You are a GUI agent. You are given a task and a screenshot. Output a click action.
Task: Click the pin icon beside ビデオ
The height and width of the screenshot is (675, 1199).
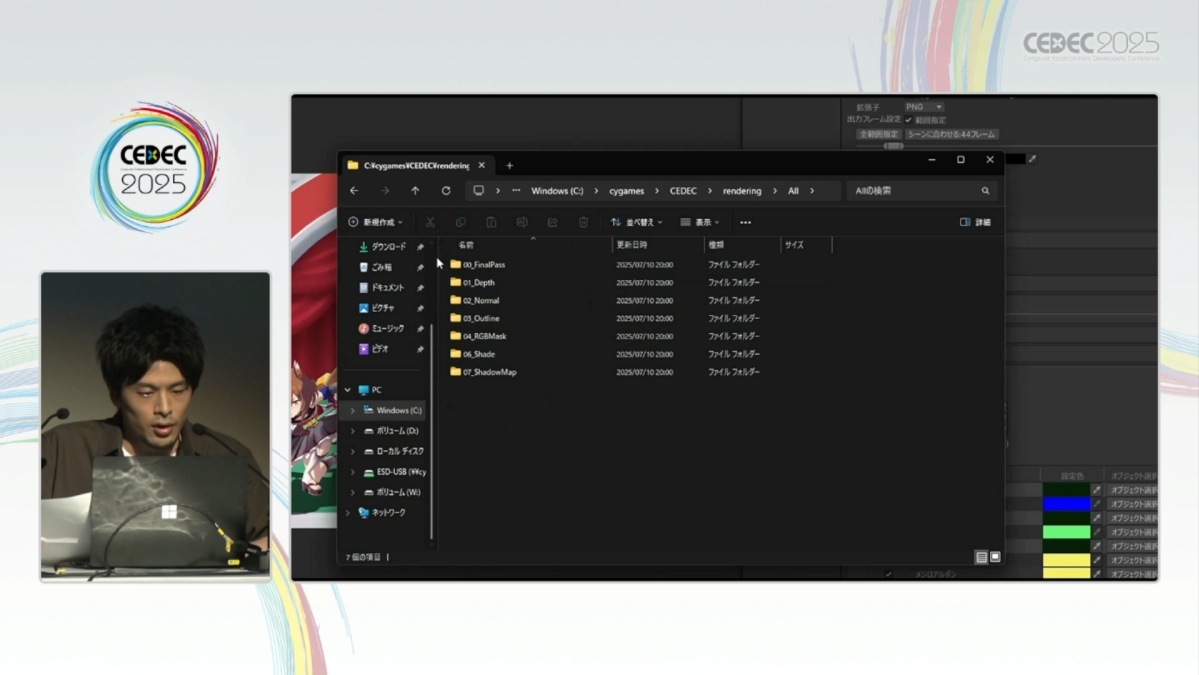click(420, 349)
